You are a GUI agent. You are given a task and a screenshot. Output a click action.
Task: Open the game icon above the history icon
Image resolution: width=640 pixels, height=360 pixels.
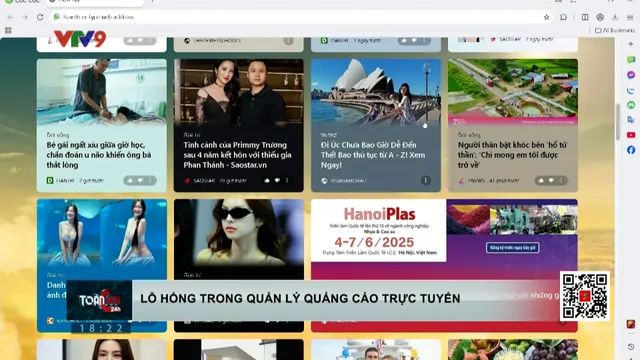[631, 324]
